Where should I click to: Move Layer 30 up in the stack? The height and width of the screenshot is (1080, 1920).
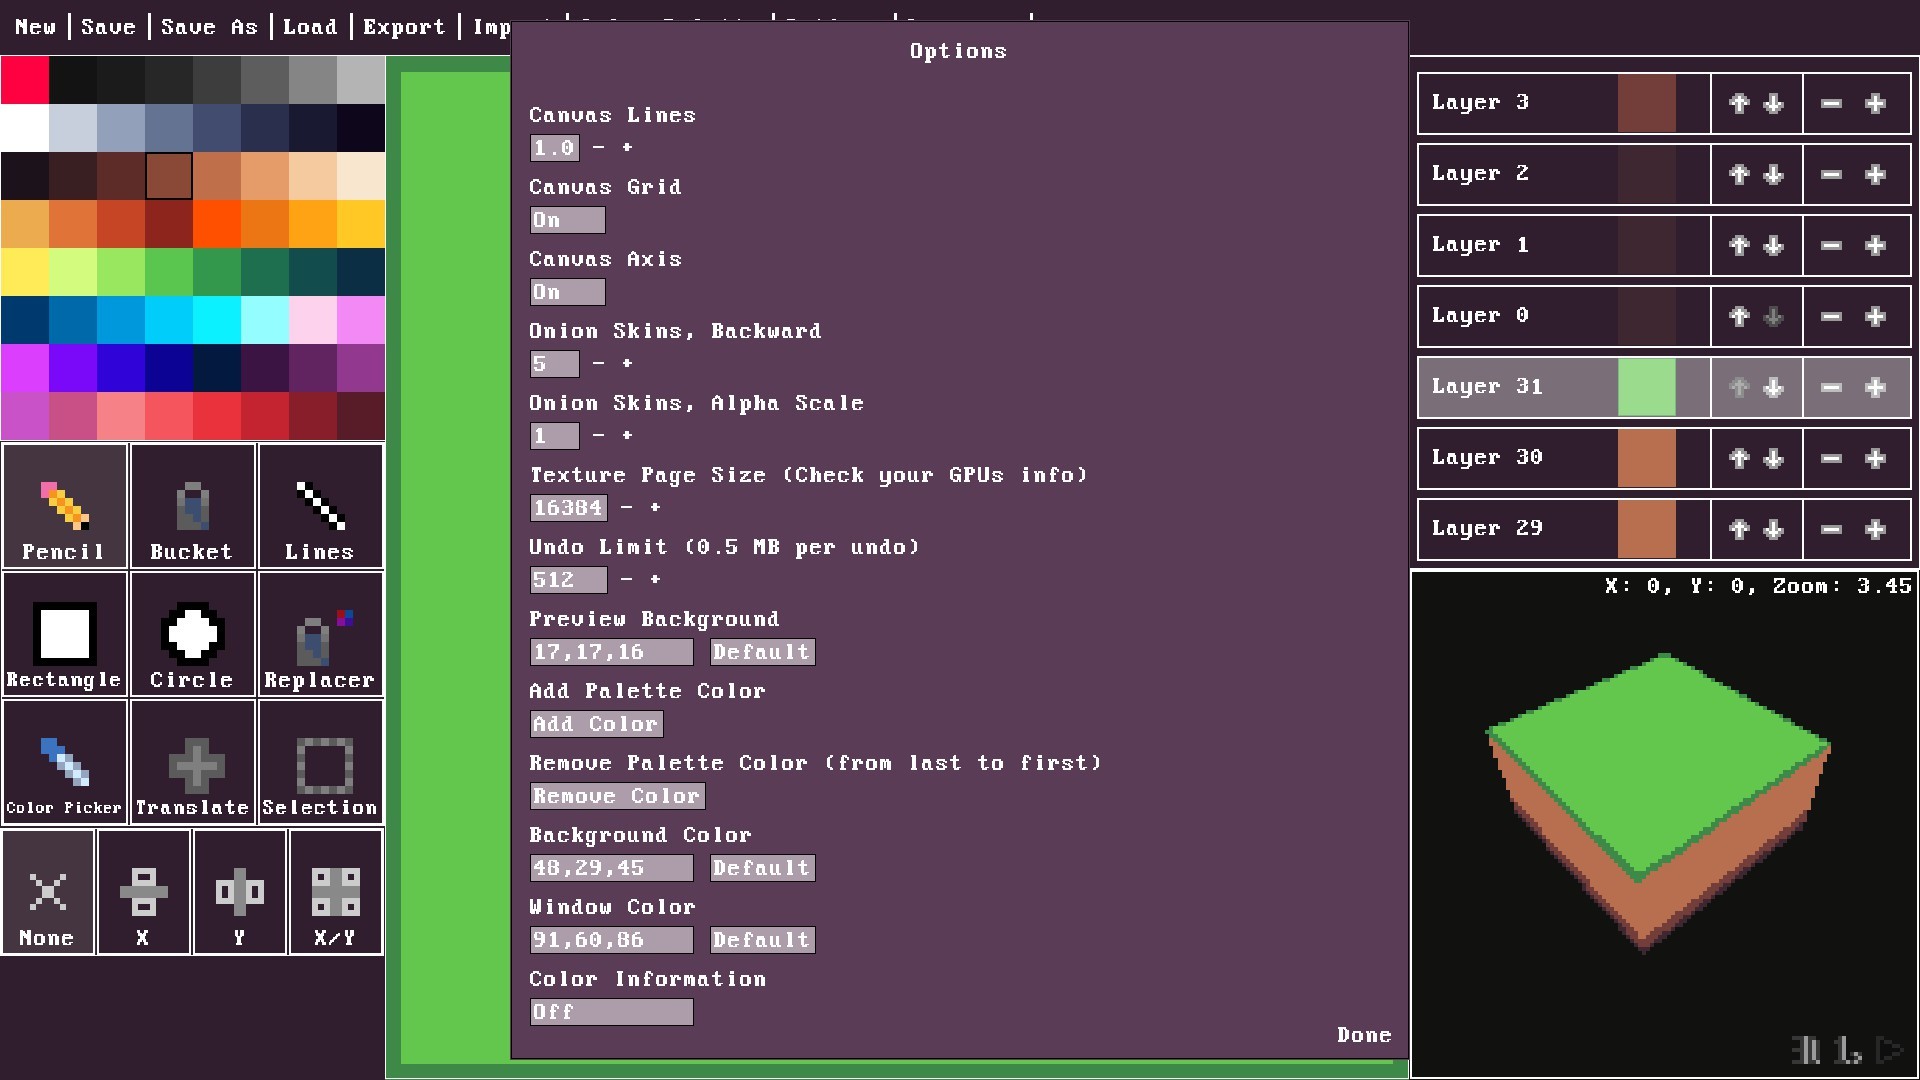(1738, 459)
